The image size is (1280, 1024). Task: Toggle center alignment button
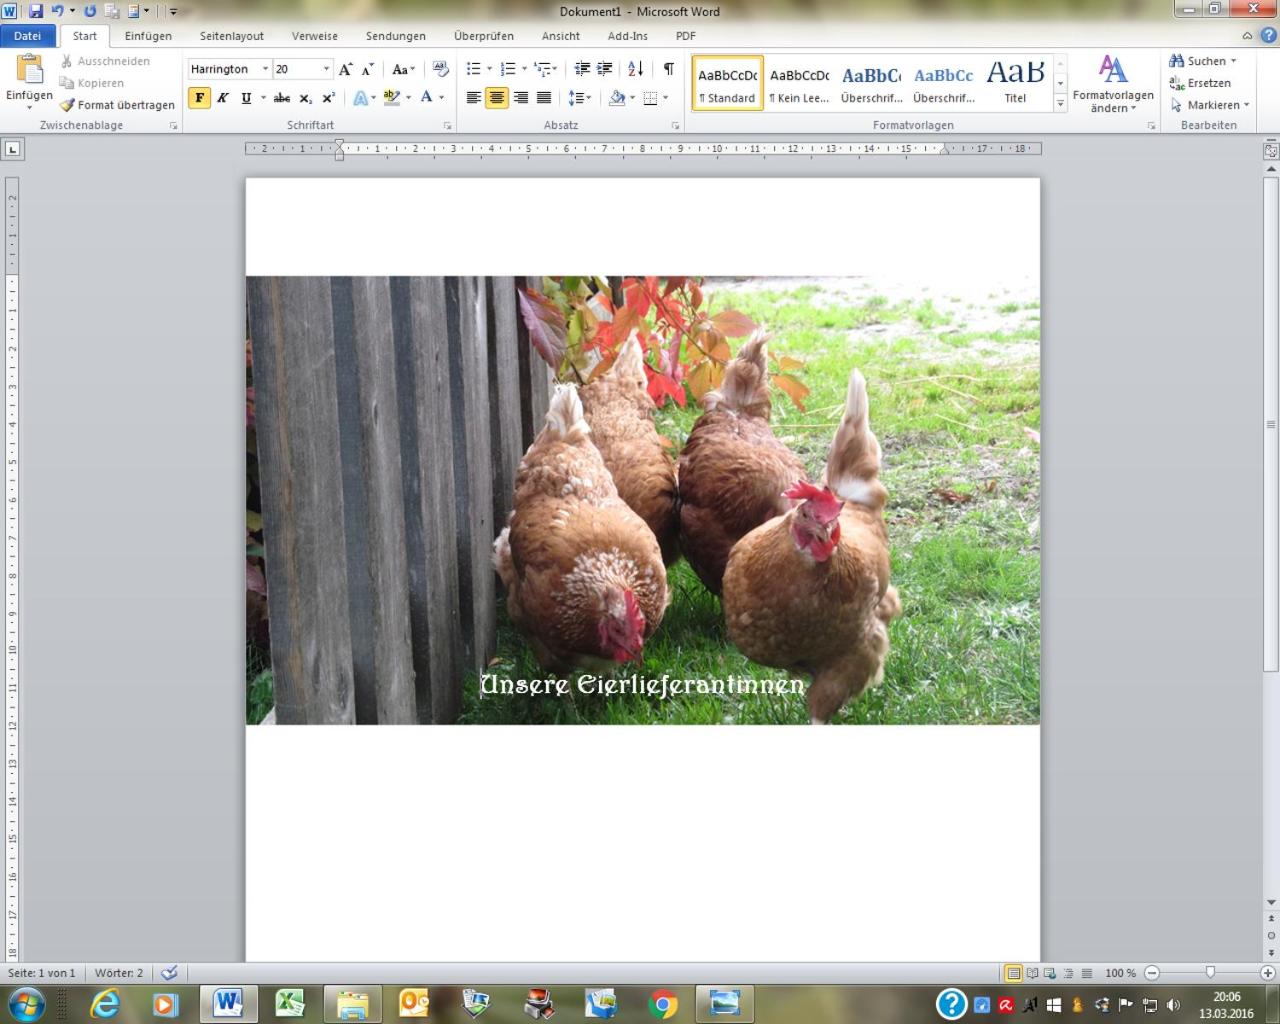[x=496, y=98]
